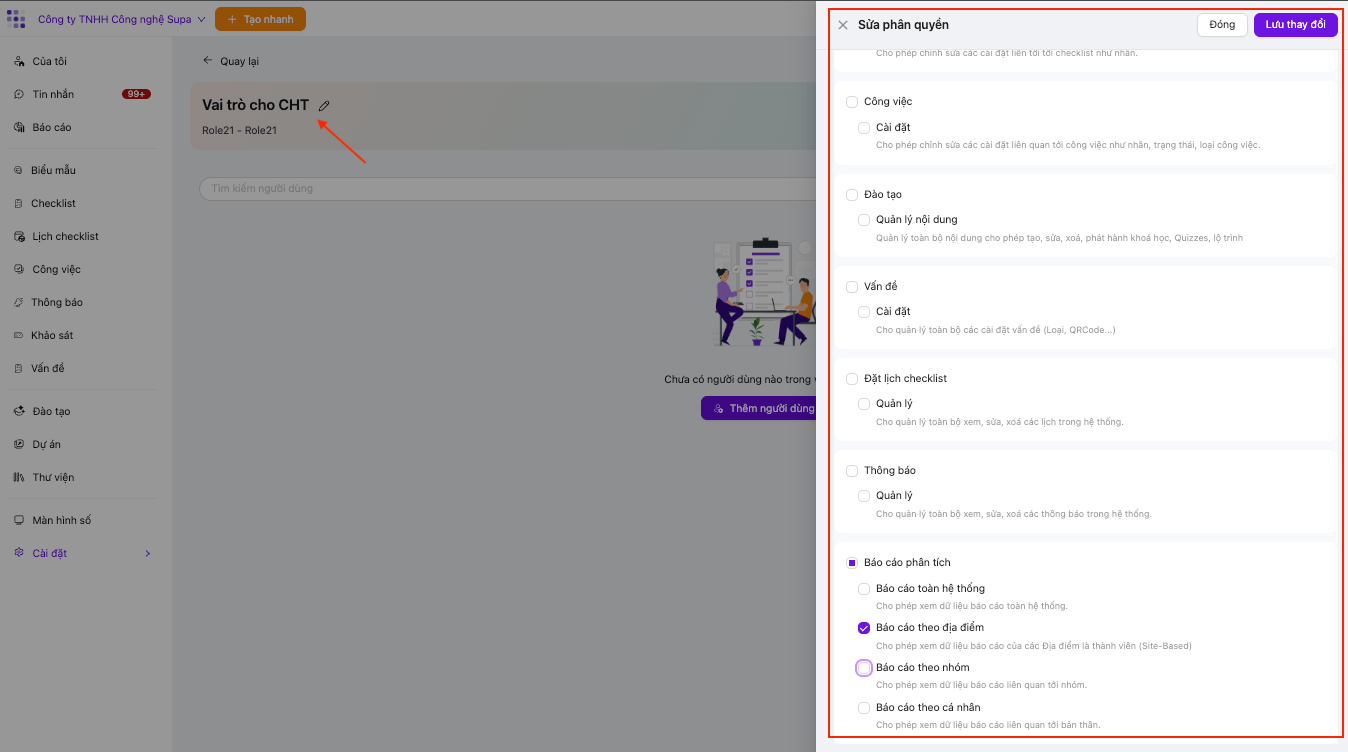Click the Vai trò cho CHT title
Viewport: 1348px width, 752px height.
(x=255, y=105)
